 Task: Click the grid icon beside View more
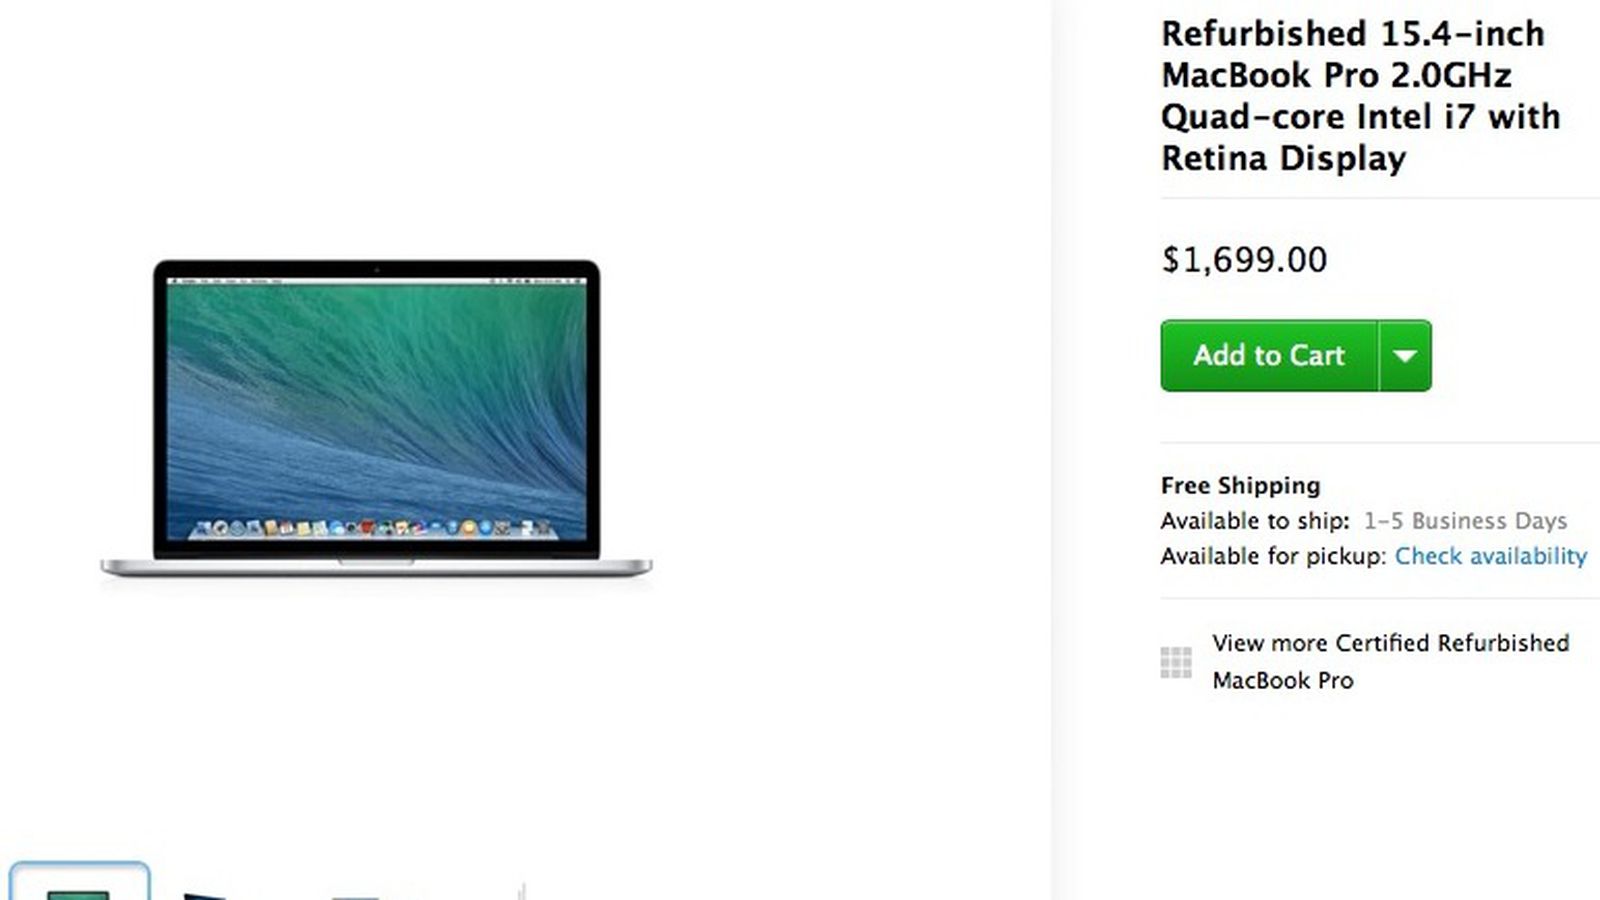tap(1176, 662)
